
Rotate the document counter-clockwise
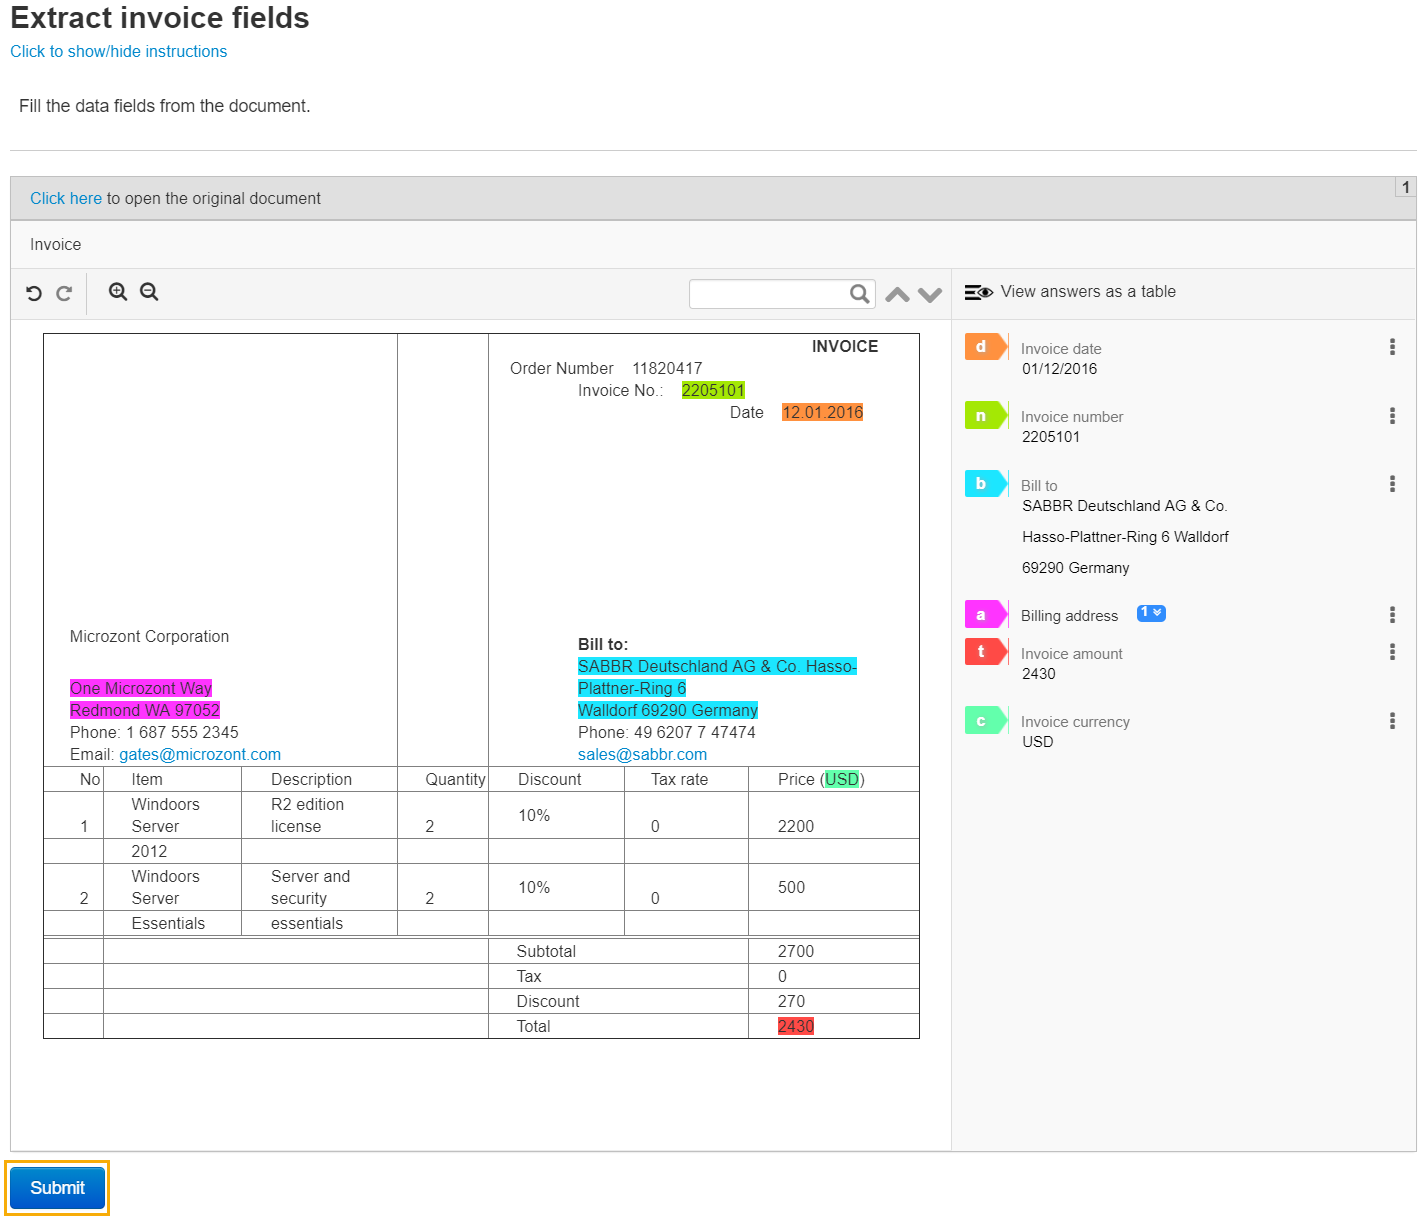tap(34, 293)
